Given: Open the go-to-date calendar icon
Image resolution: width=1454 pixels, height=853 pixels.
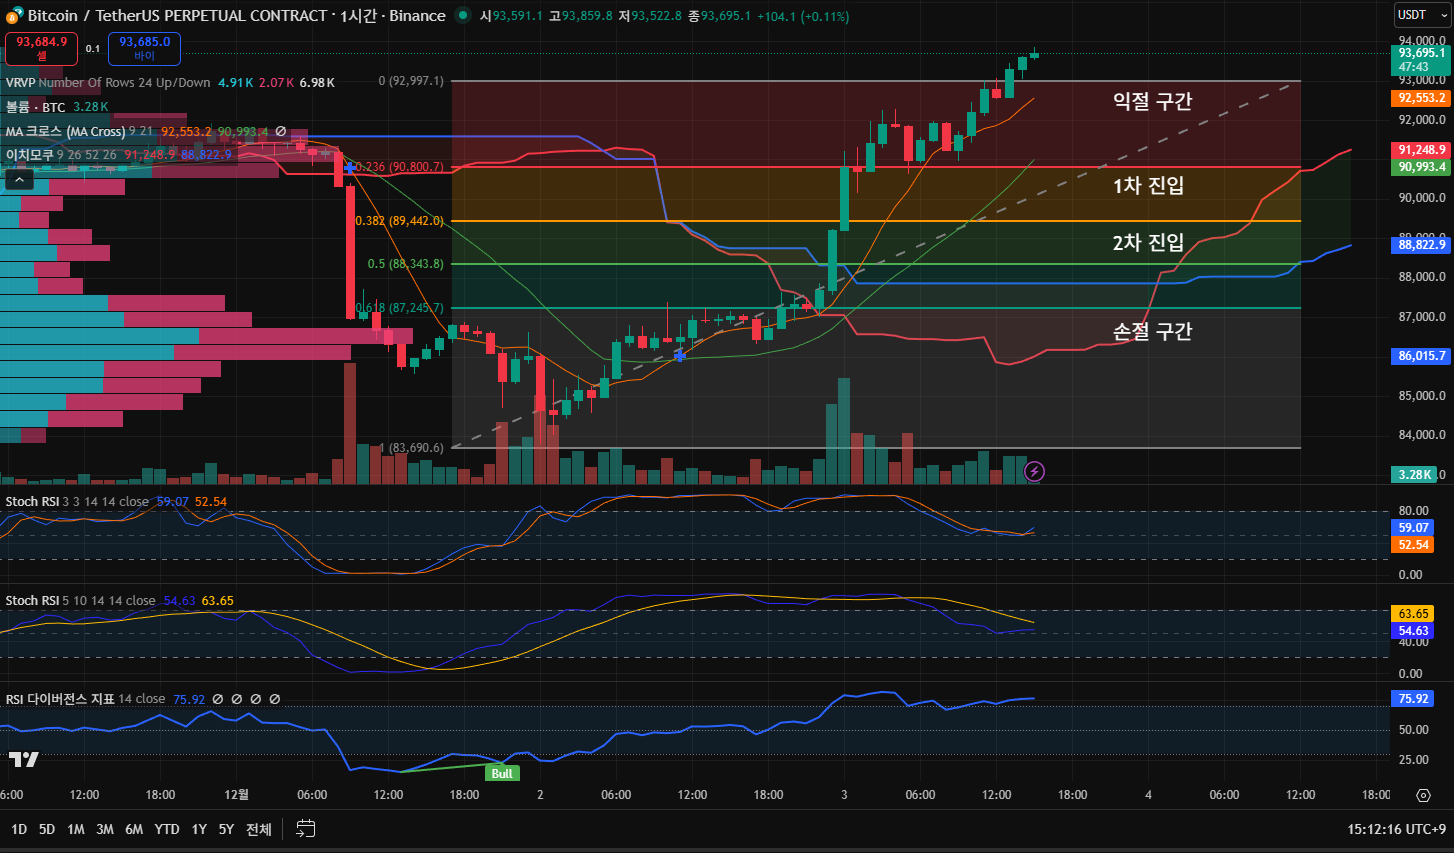Looking at the screenshot, I should 306,829.
